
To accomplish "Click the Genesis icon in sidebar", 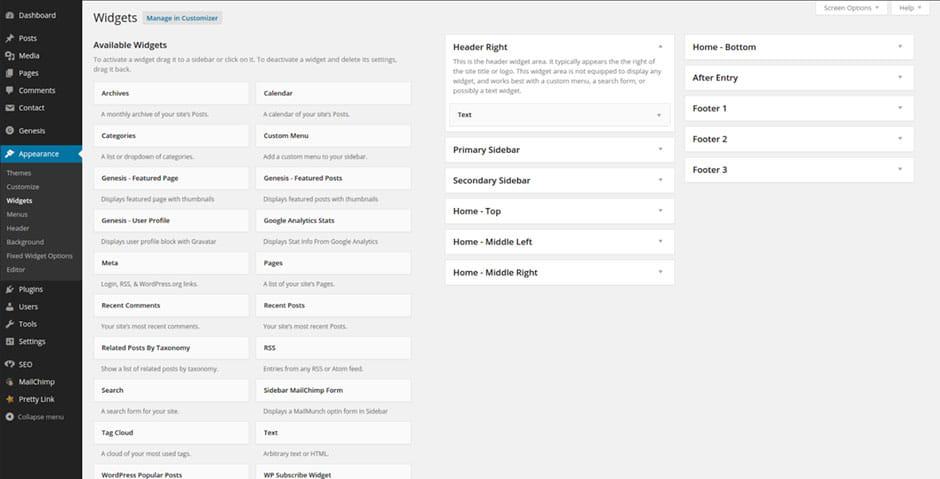I will pos(10,131).
